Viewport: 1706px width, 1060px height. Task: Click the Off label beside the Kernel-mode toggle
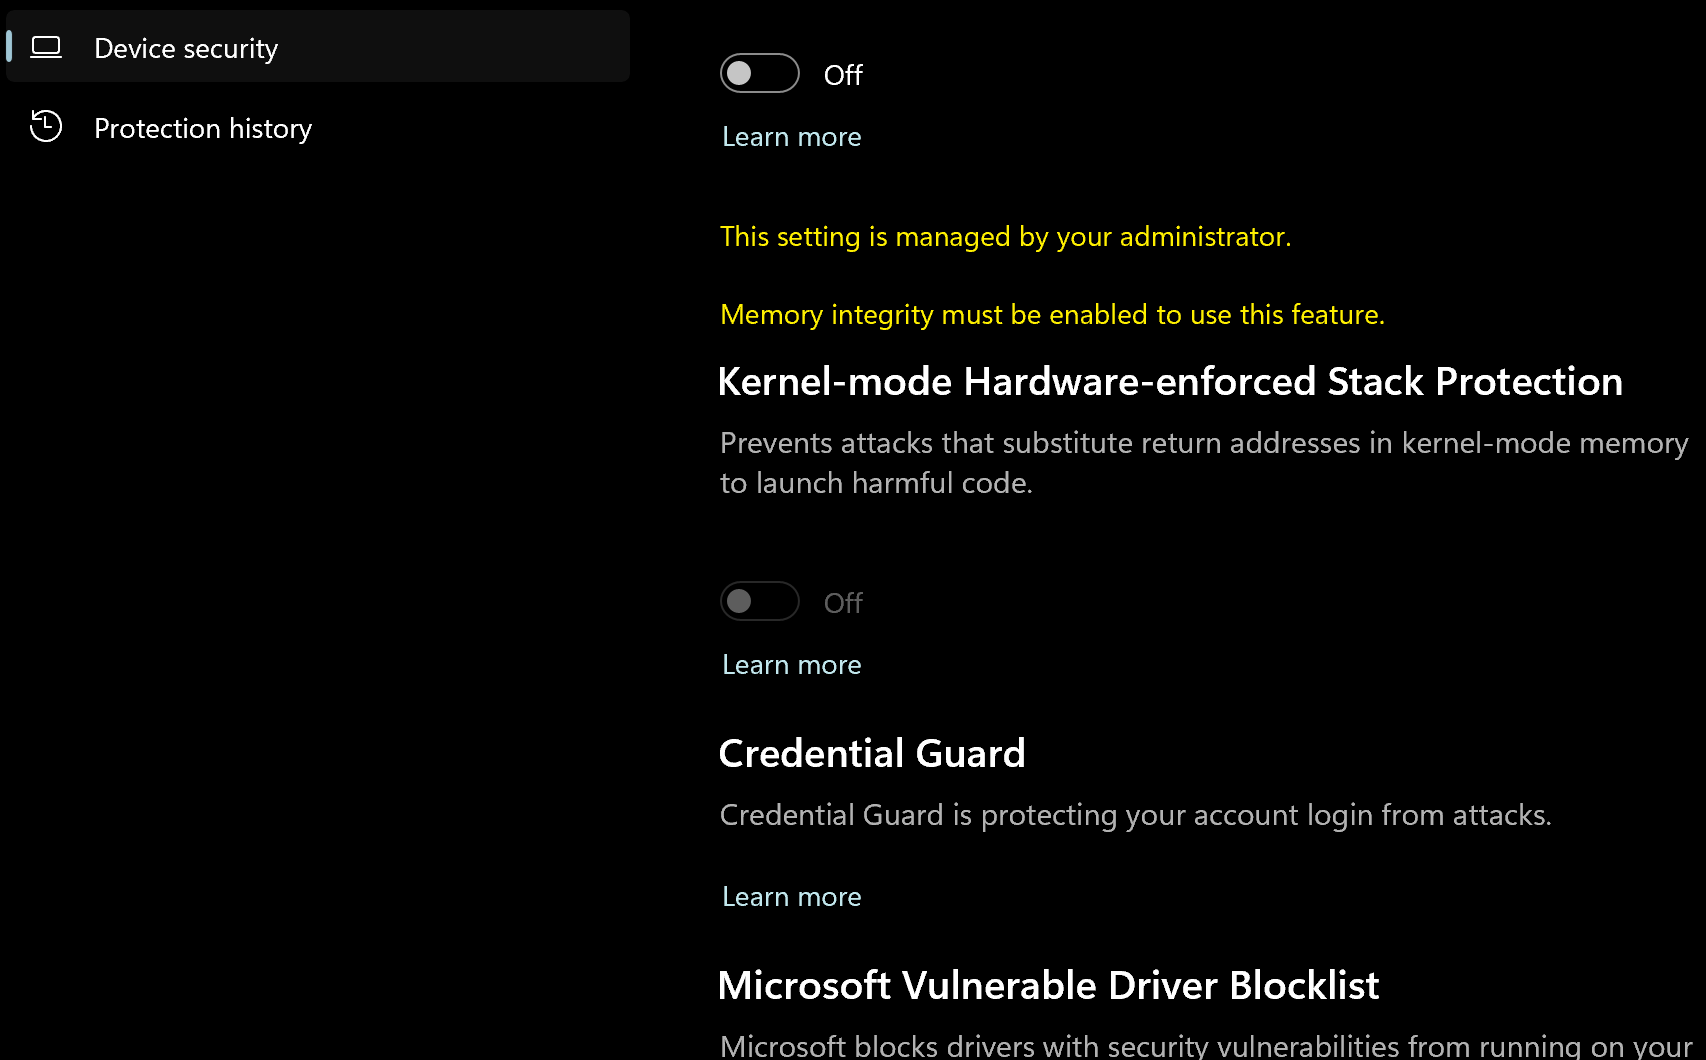point(843,603)
